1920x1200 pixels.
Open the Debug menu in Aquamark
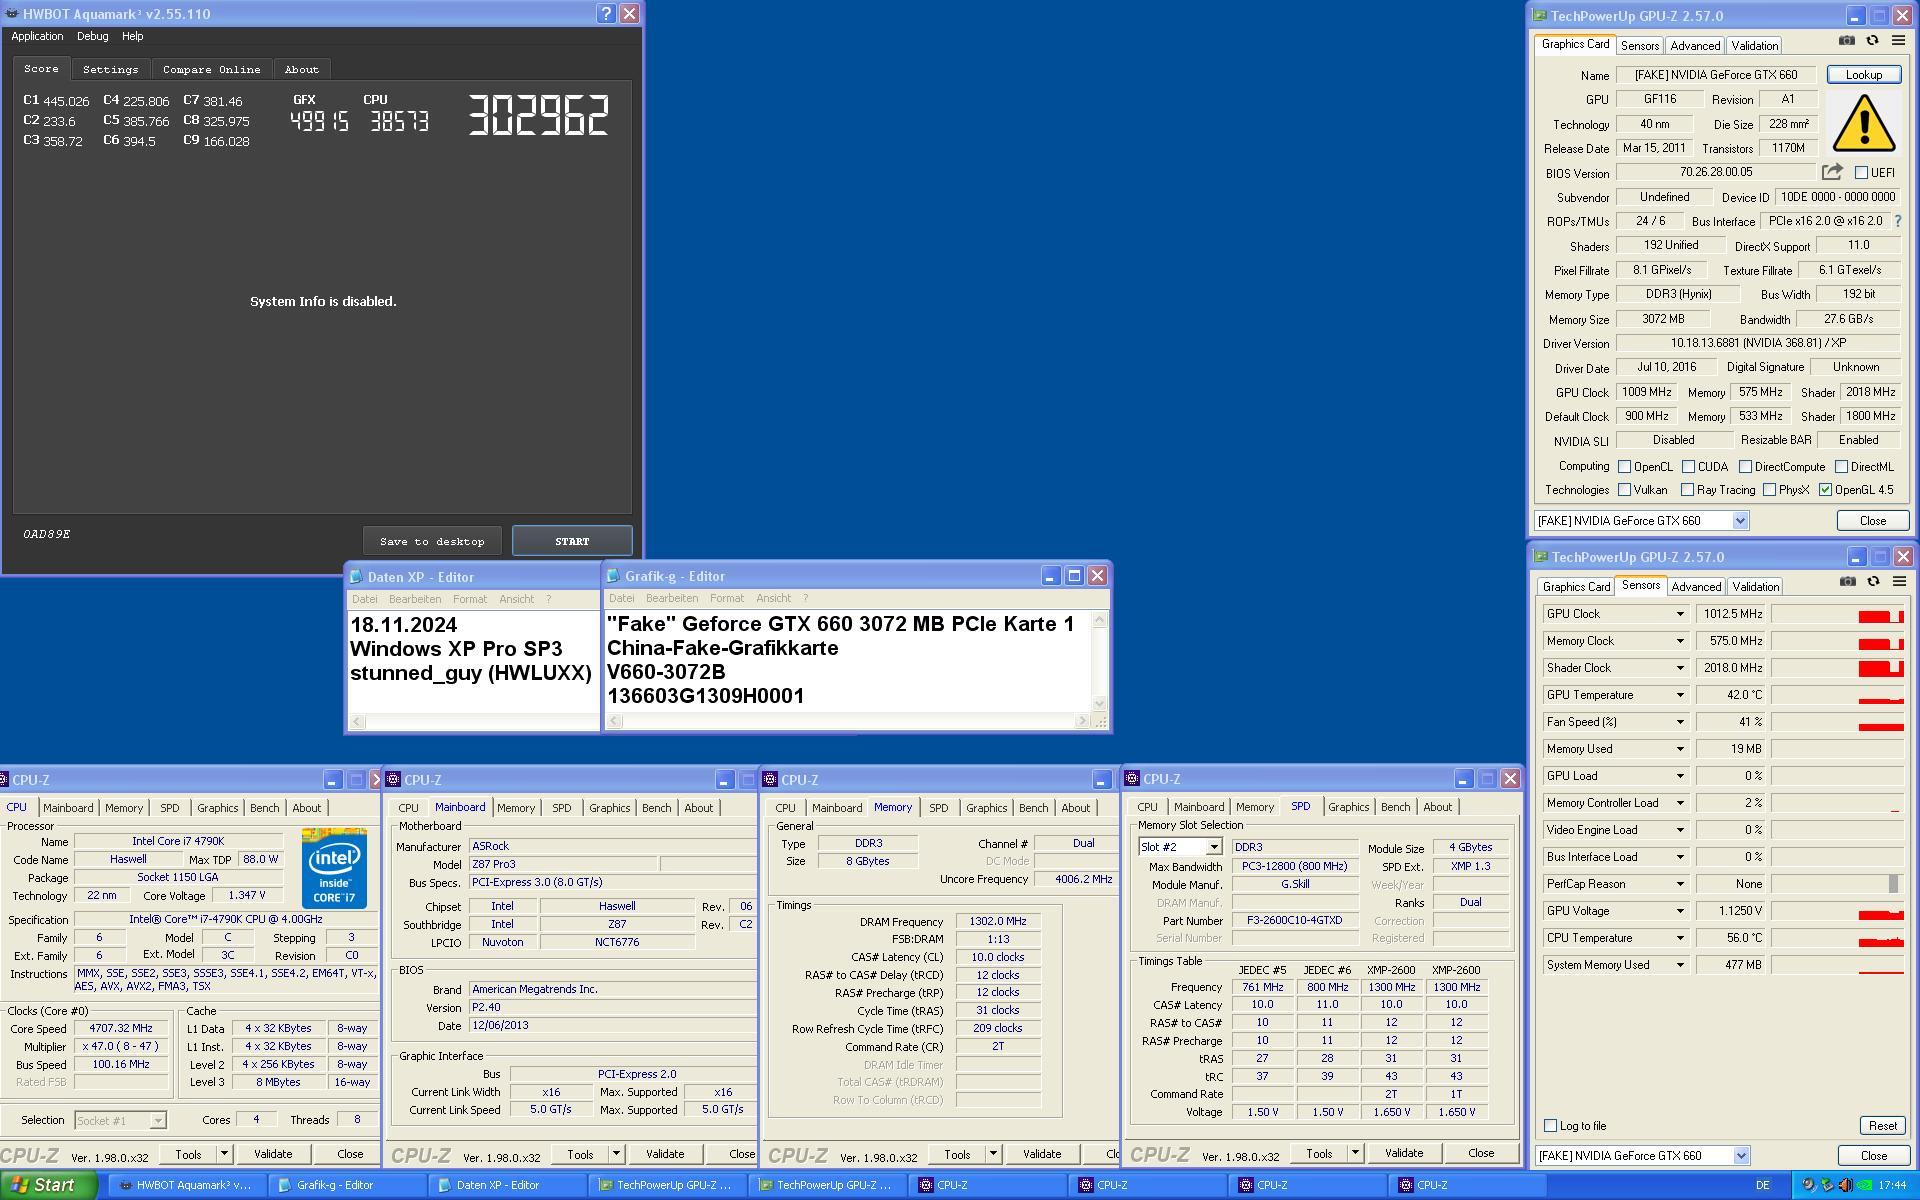[92, 36]
